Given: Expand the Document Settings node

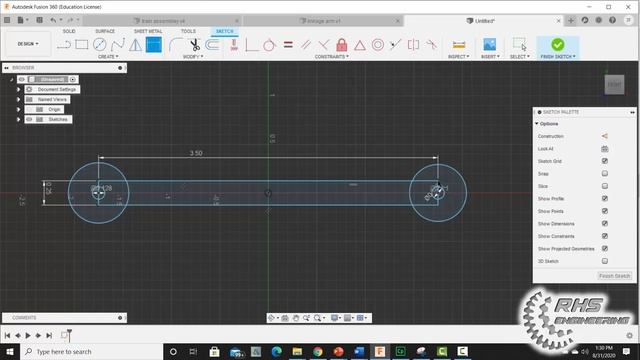Looking at the screenshot, I should (18, 89).
